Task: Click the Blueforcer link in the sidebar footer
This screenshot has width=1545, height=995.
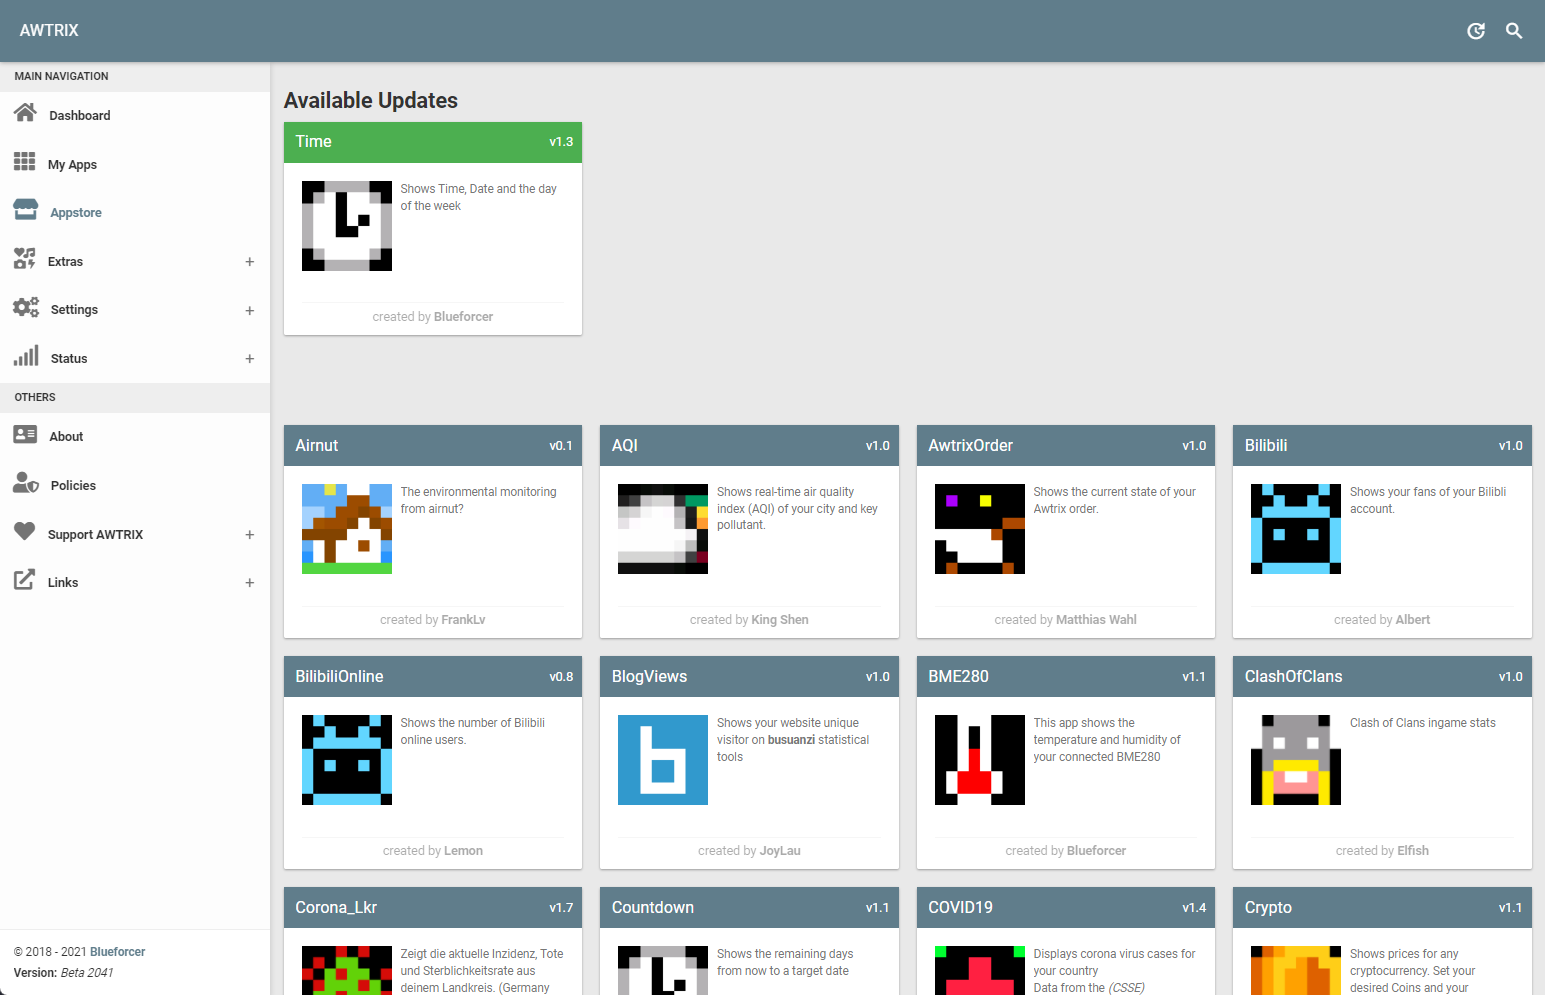Action: [x=118, y=952]
